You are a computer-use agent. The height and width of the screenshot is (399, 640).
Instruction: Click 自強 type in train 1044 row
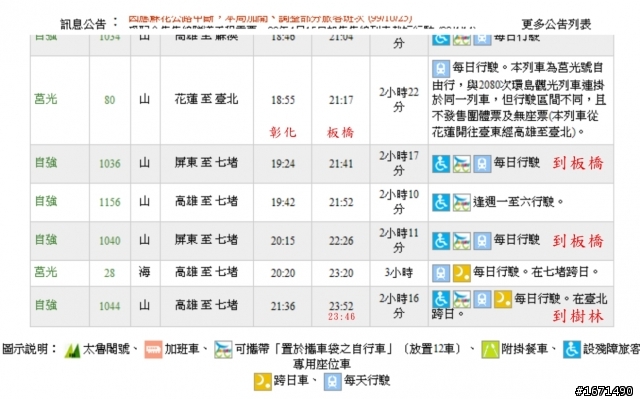[46, 305]
